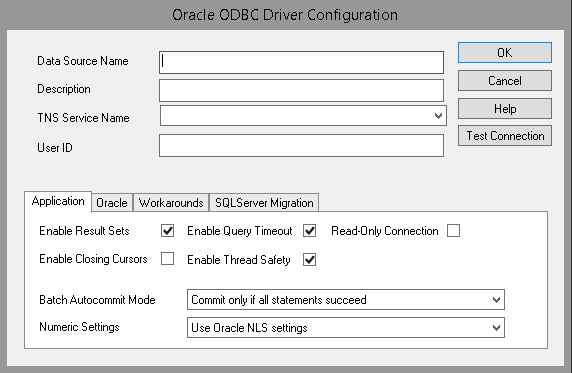The height and width of the screenshot is (373, 572).
Task: Click into the Description text box
Action: tap(301, 91)
